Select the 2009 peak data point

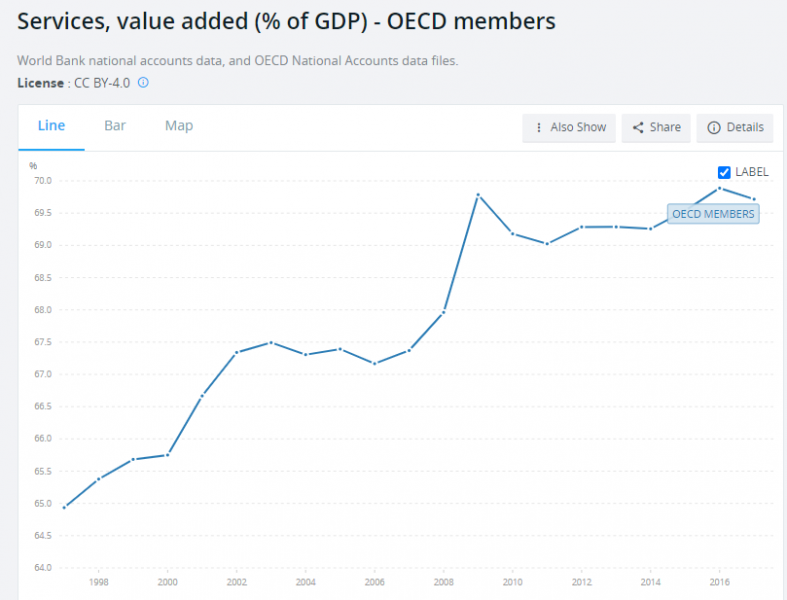pos(478,194)
